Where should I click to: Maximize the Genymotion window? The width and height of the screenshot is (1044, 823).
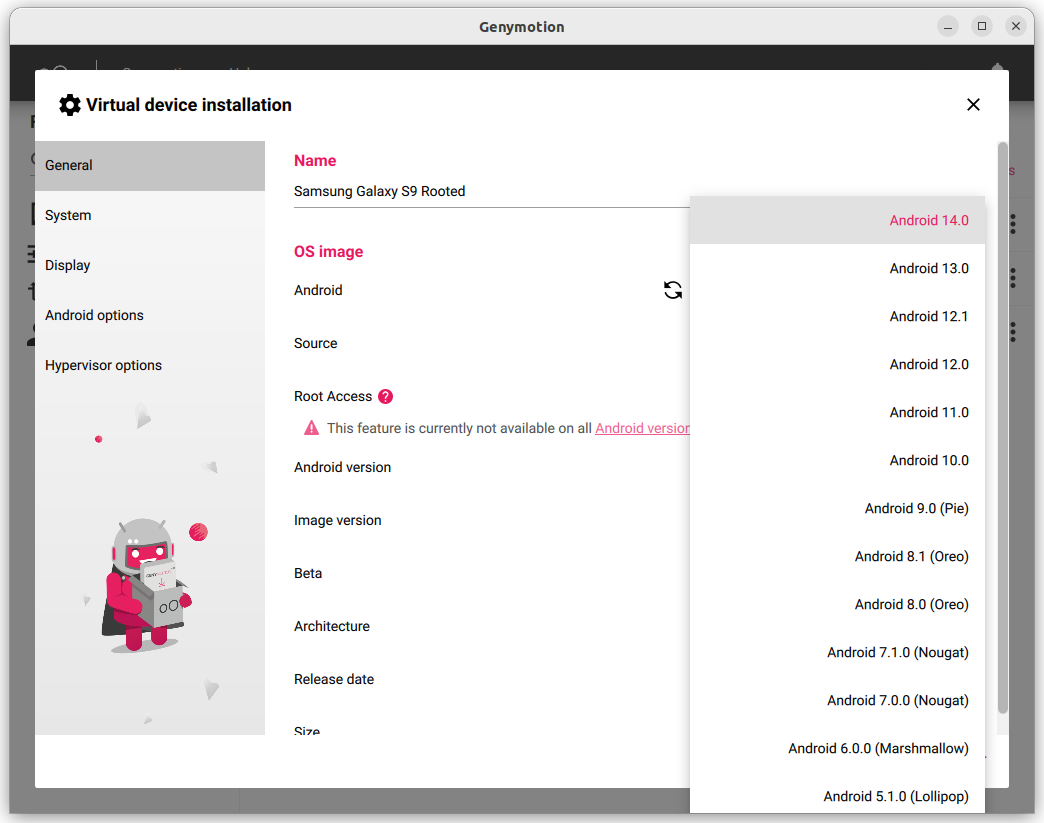click(982, 26)
